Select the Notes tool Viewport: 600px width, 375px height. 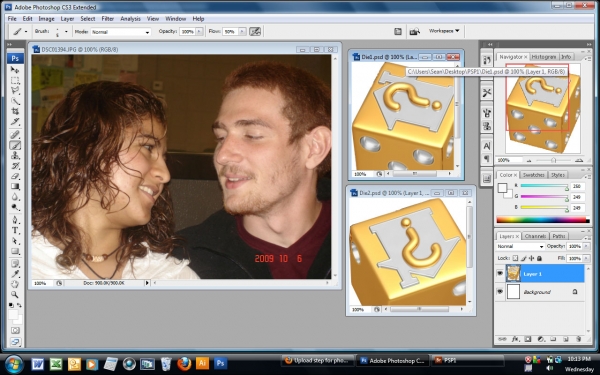pyautogui.click(x=15, y=264)
